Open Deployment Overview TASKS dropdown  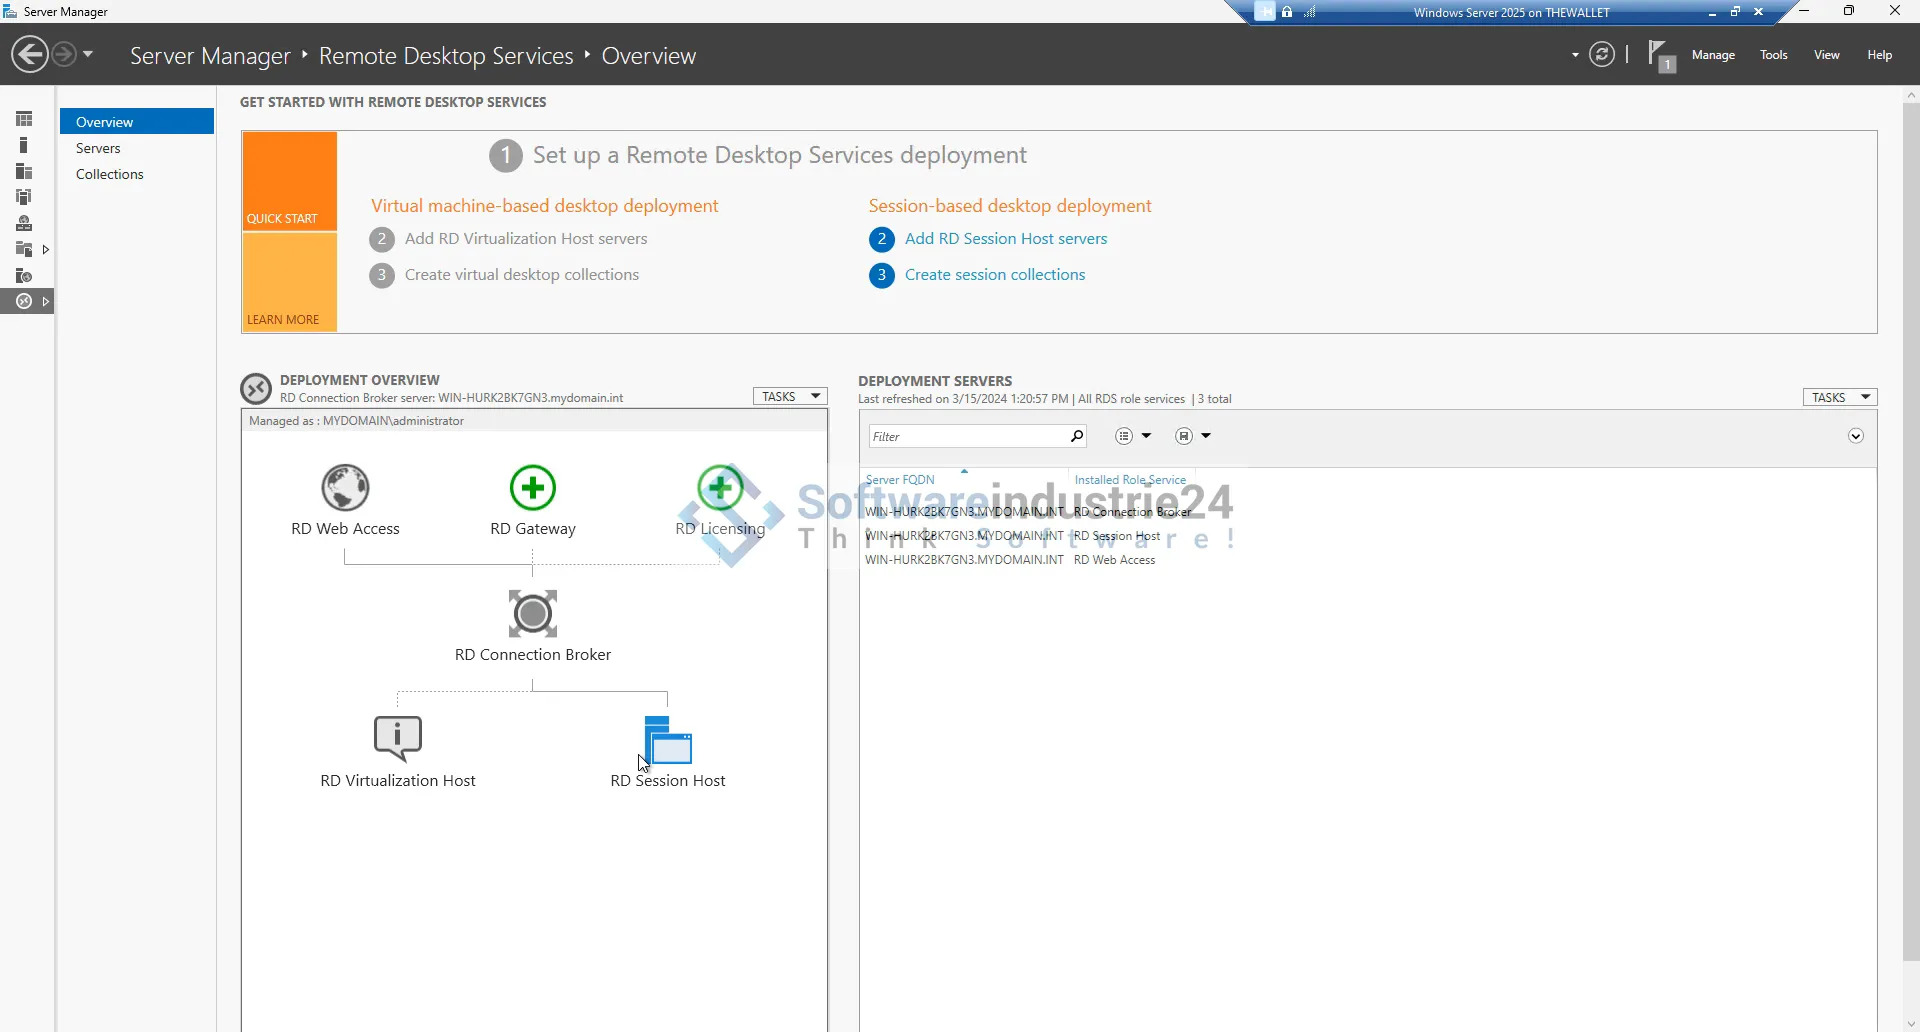(x=789, y=397)
